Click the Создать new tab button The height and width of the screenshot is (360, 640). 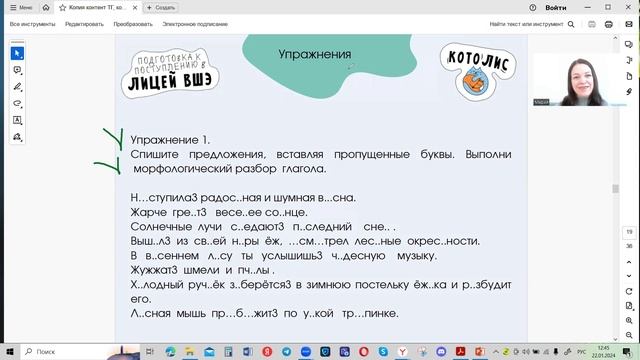tap(161, 7)
